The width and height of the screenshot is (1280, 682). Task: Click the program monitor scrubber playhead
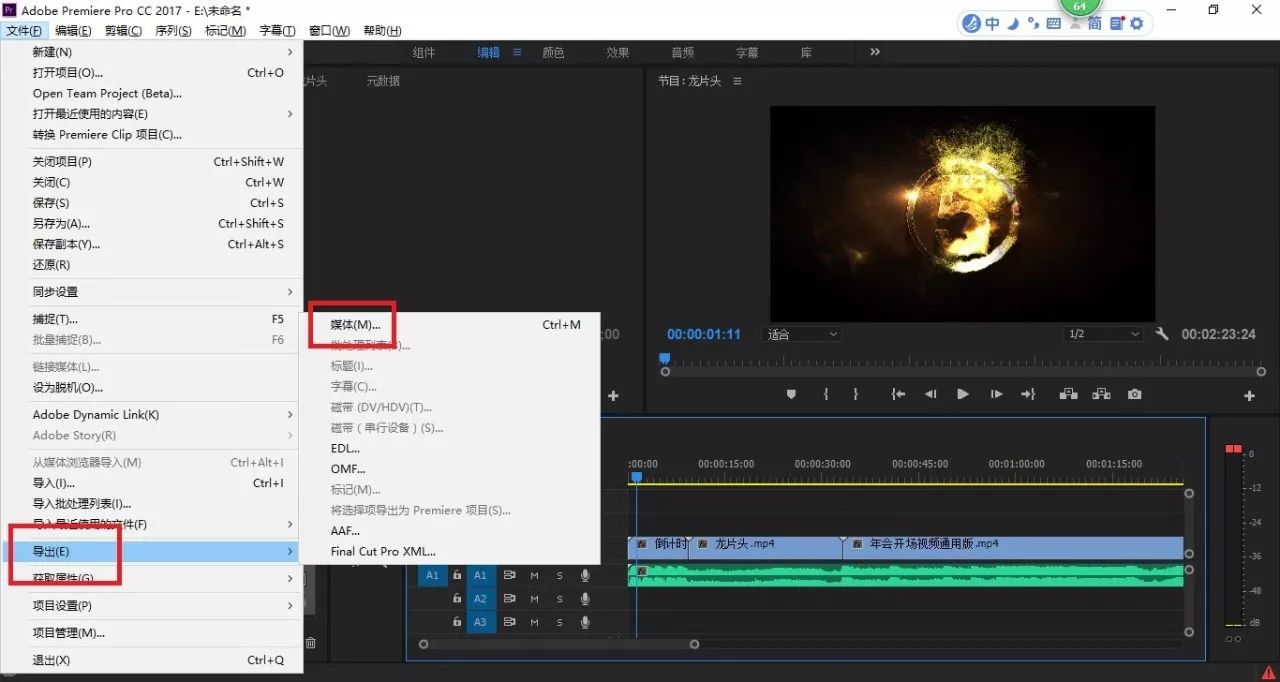664,358
